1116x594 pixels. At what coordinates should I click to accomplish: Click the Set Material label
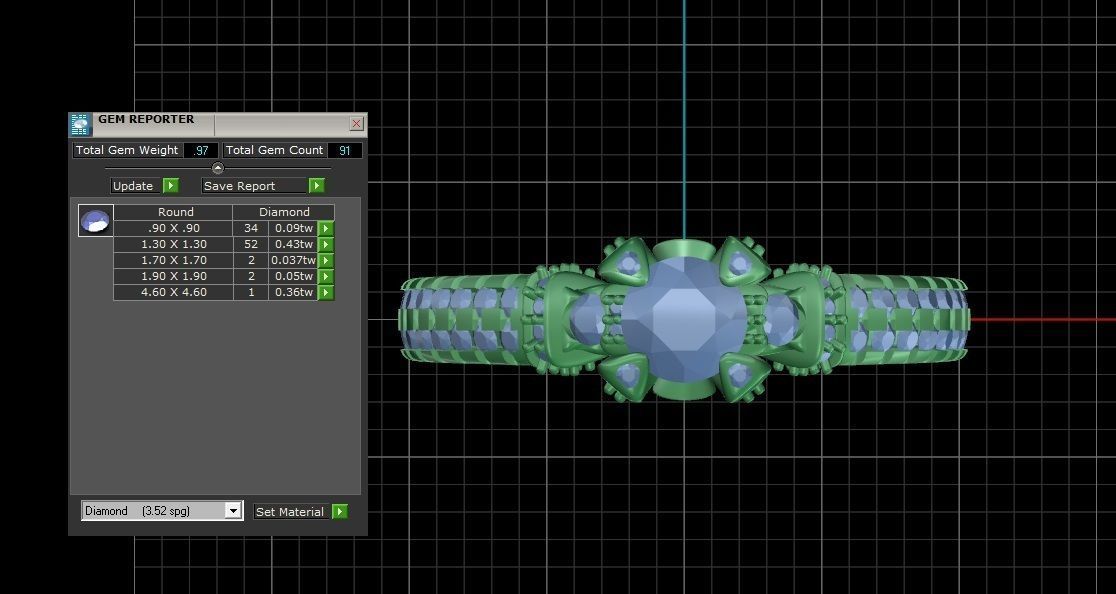click(x=290, y=511)
